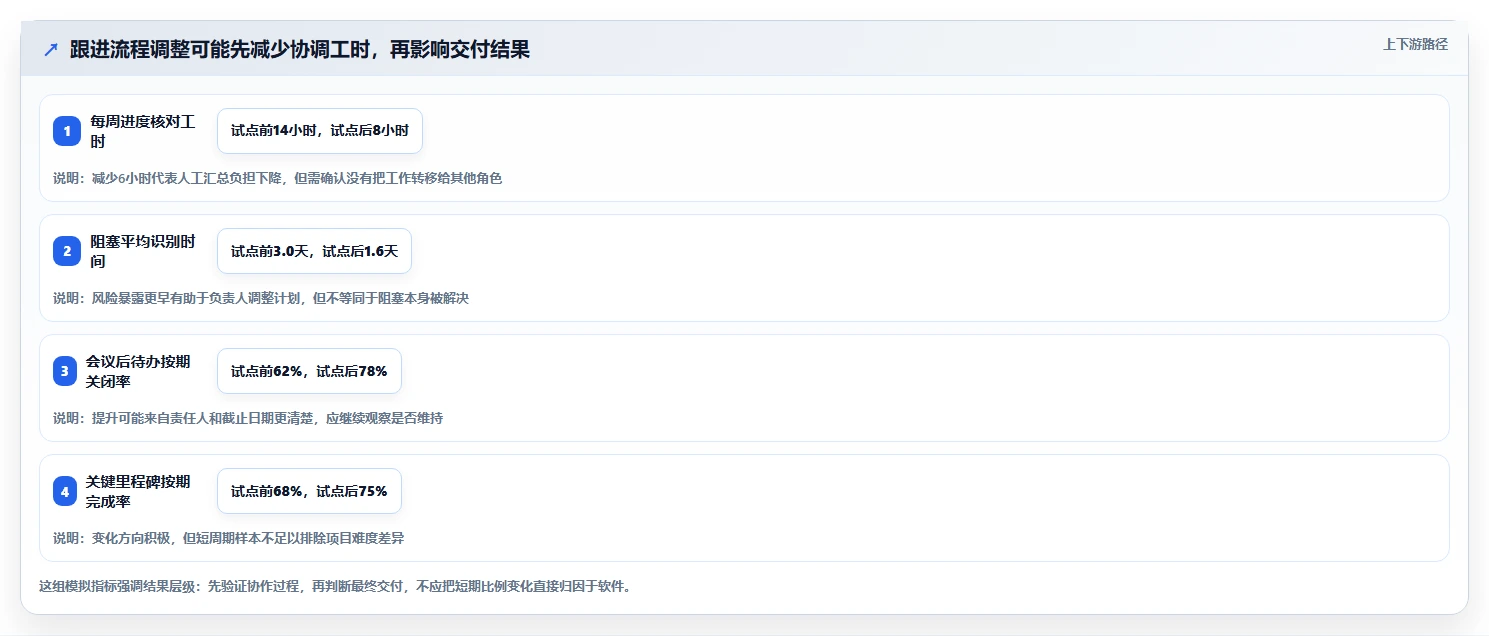Select the step 2 number badge
This screenshot has width=1489, height=636.
tap(67, 251)
